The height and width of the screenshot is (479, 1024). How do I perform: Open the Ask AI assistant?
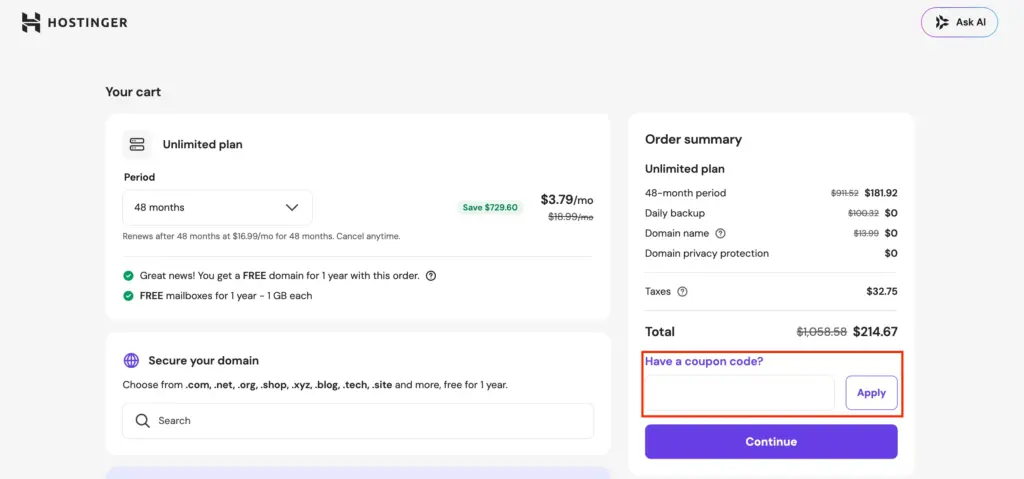[959, 22]
